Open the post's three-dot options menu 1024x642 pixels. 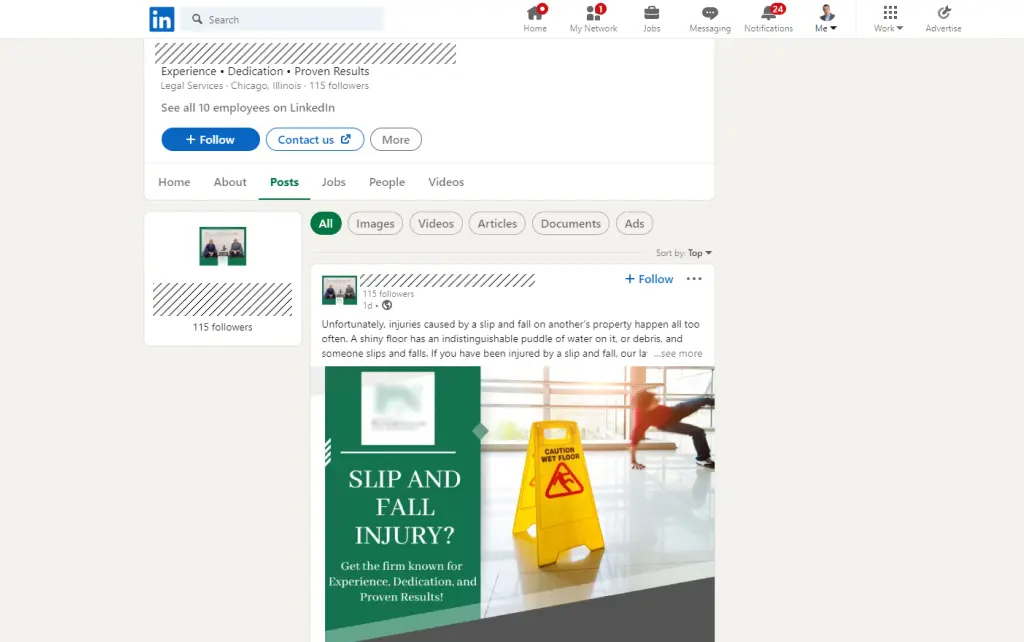tap(694, 279)
